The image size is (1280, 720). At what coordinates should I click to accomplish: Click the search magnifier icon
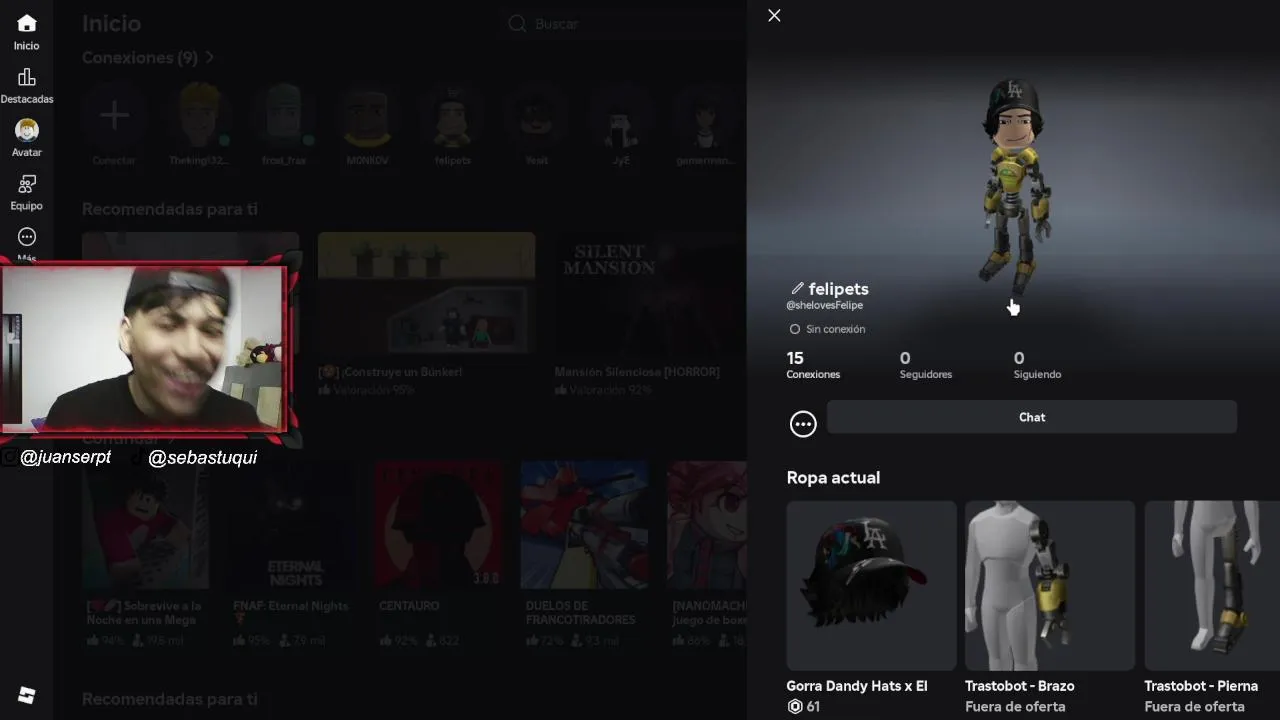(x=517, y=23)
